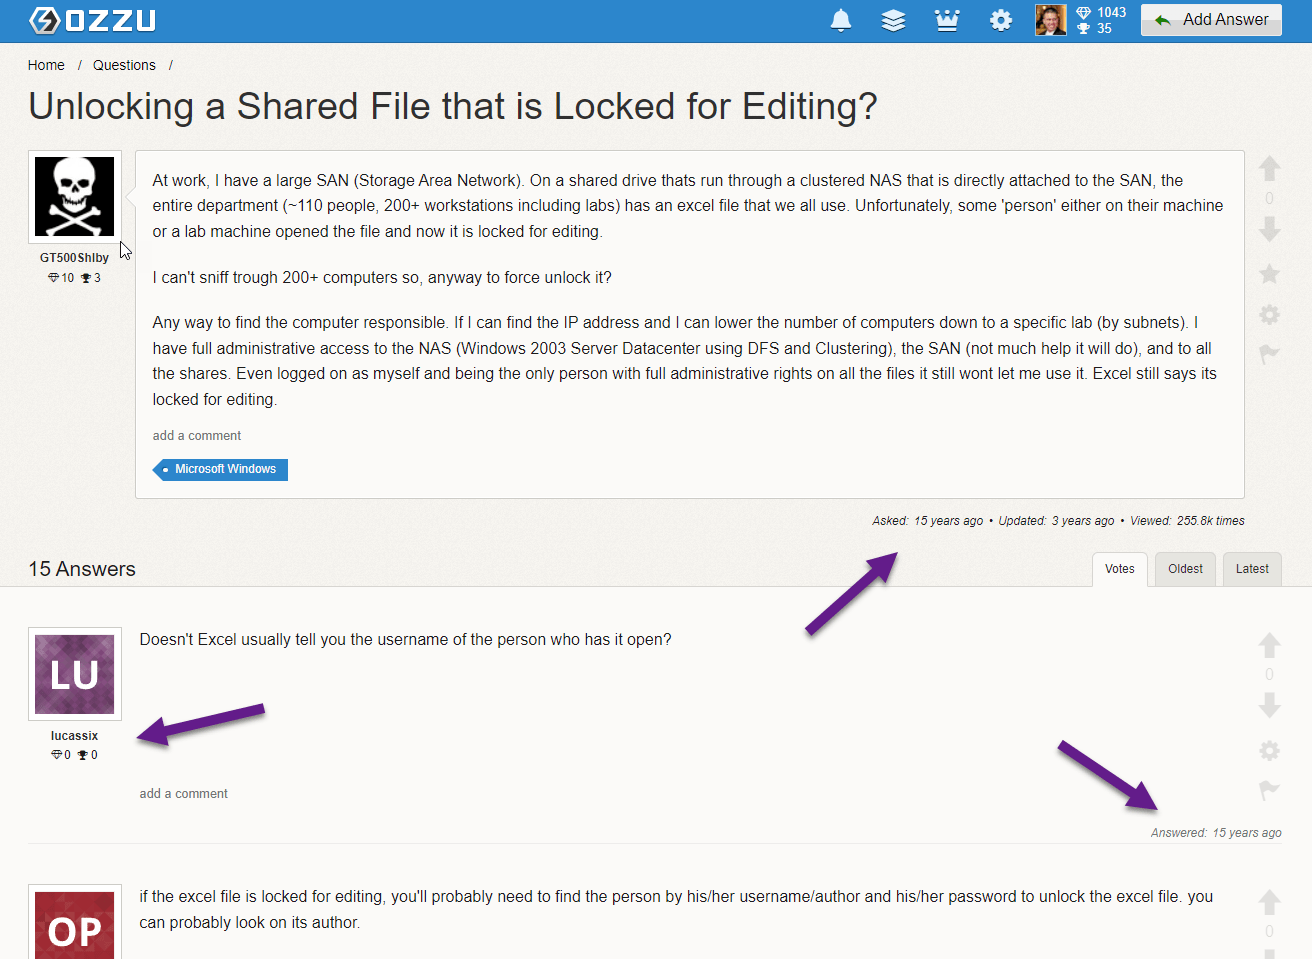Sort answers using the Votes tab
The height and width of the screenshot is (959, 1312).
coord(1120,569)
